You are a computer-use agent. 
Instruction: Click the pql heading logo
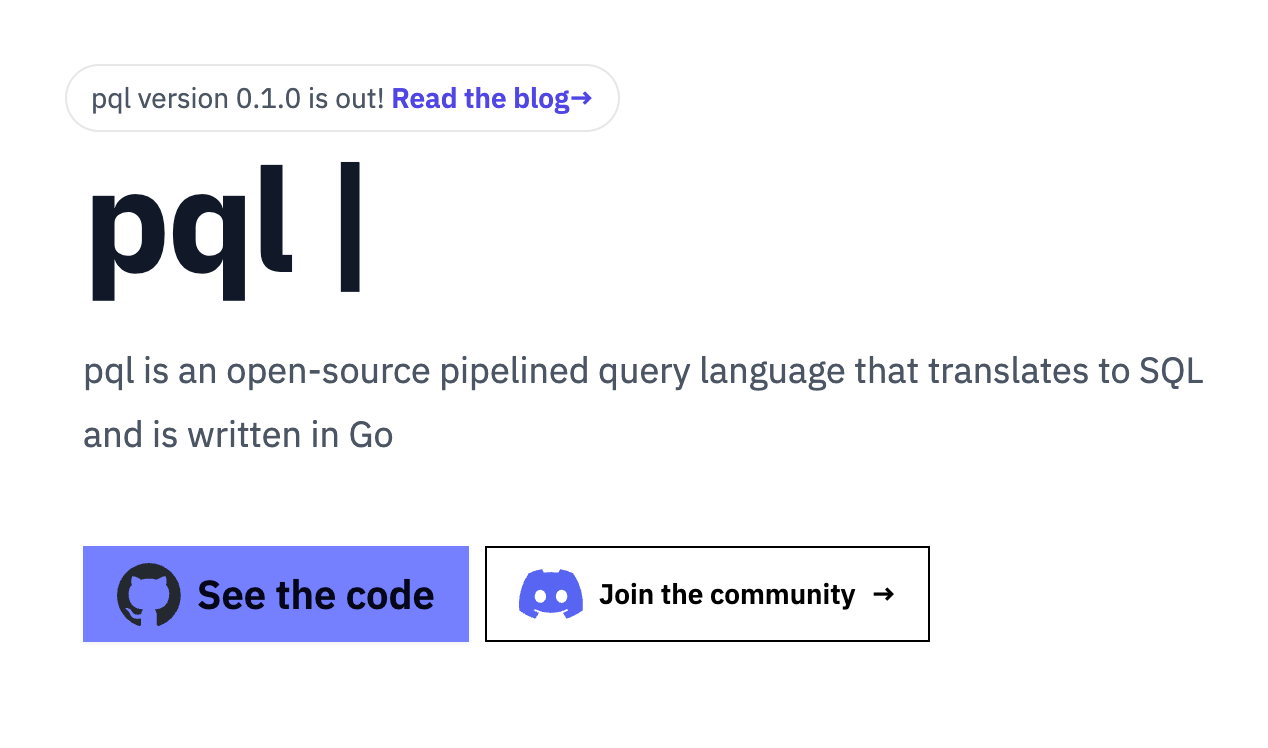click(190, 228)
